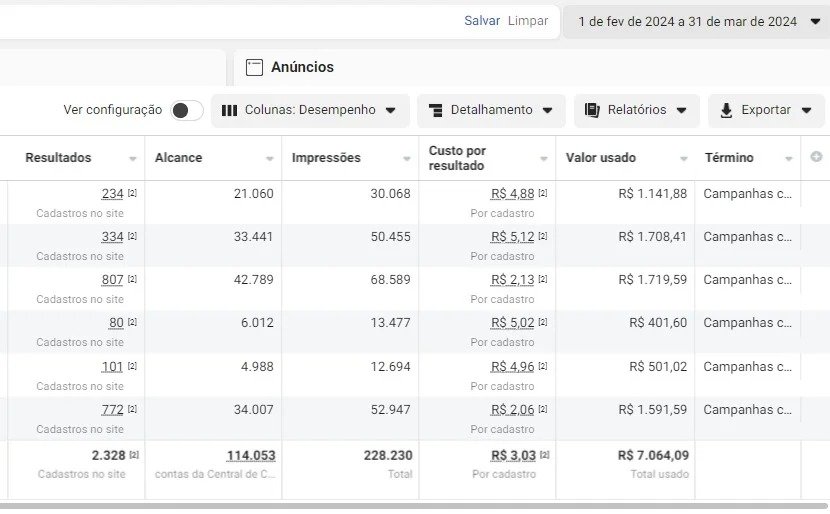Click the Exportar download icon
The image size is (830, 514).
tap(726, 110)
